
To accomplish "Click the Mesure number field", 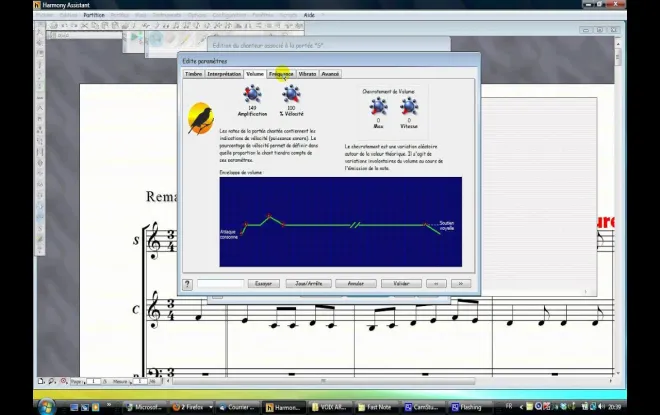I will (140, 381).
